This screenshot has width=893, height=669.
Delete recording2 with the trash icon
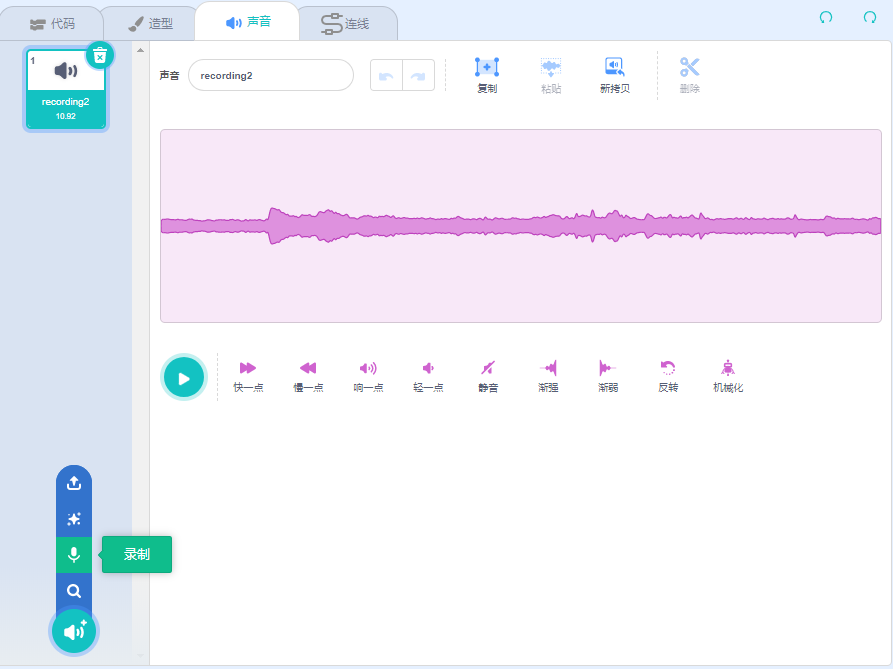tap(100, 56)
